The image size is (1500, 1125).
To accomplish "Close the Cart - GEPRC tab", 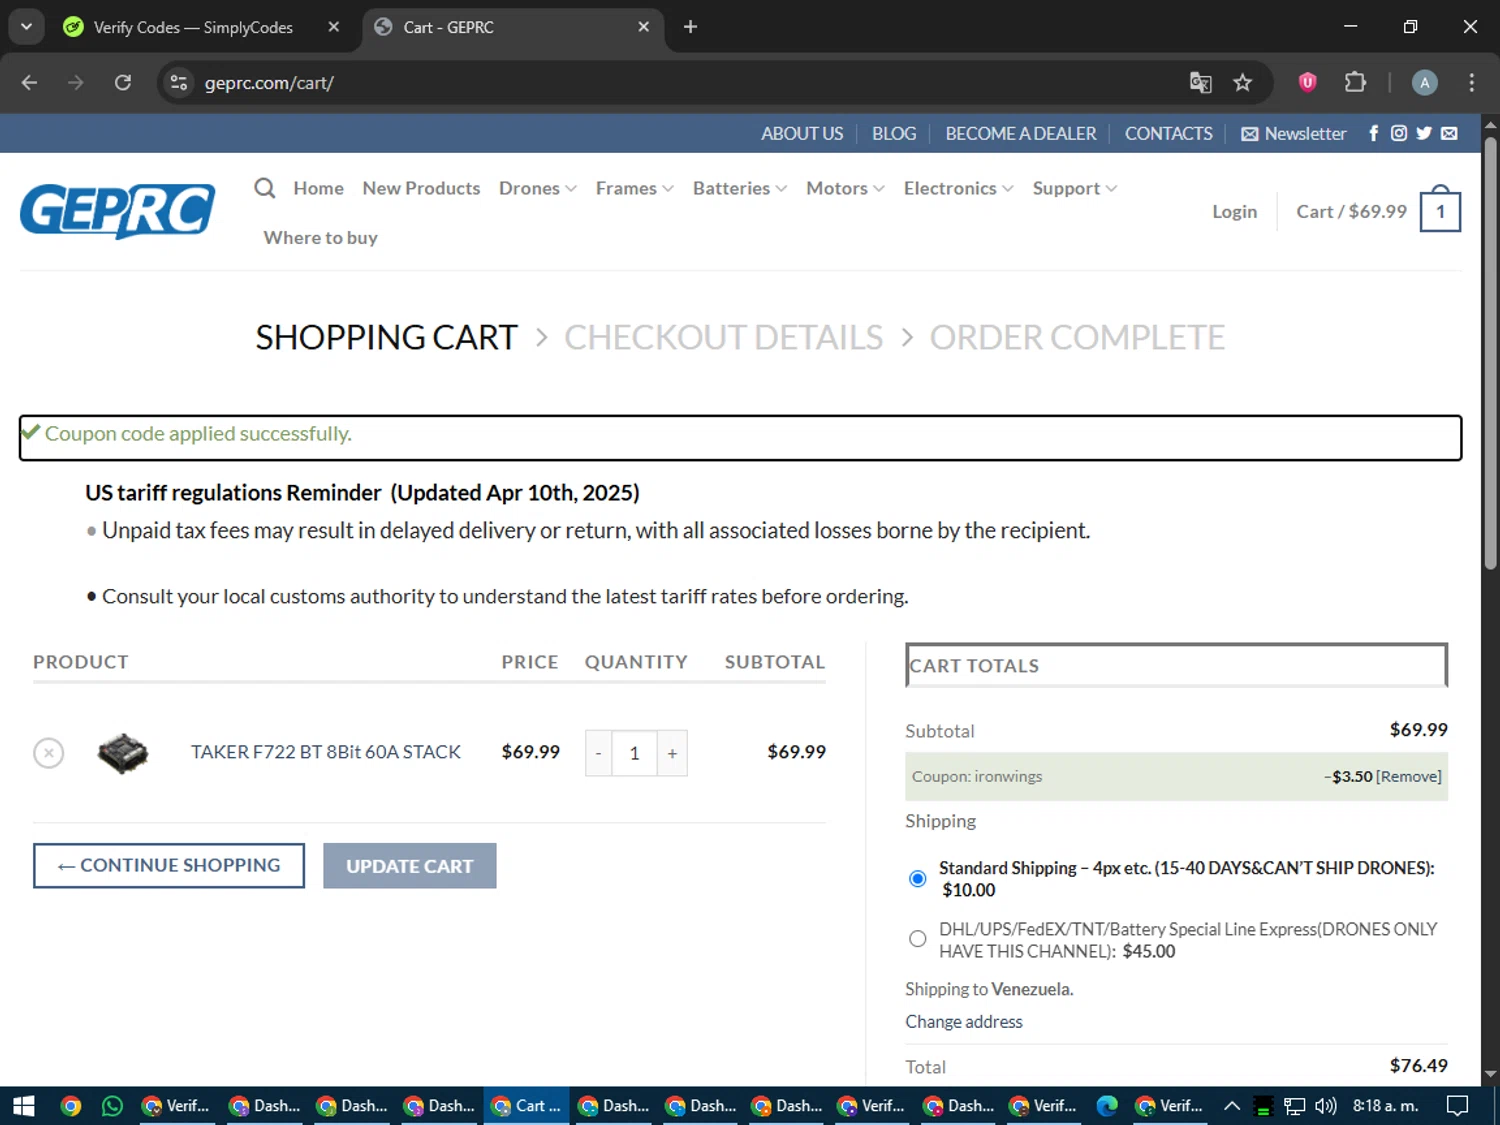I will coord(644,27).
